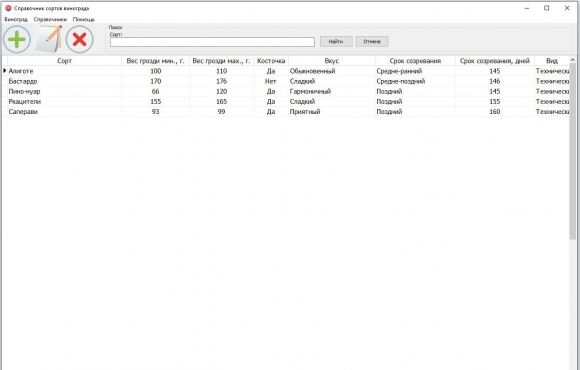Screen dimensions: 580x370
Task: Click the red X delete record icon
Action: click(x=80, y=39)
